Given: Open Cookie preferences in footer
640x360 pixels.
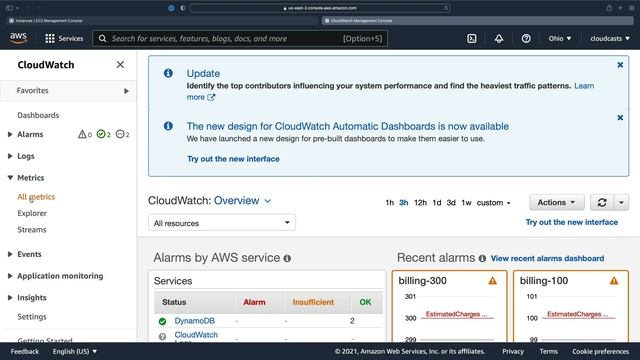Looking at the screenshot, I should click(x=600, y=351).
